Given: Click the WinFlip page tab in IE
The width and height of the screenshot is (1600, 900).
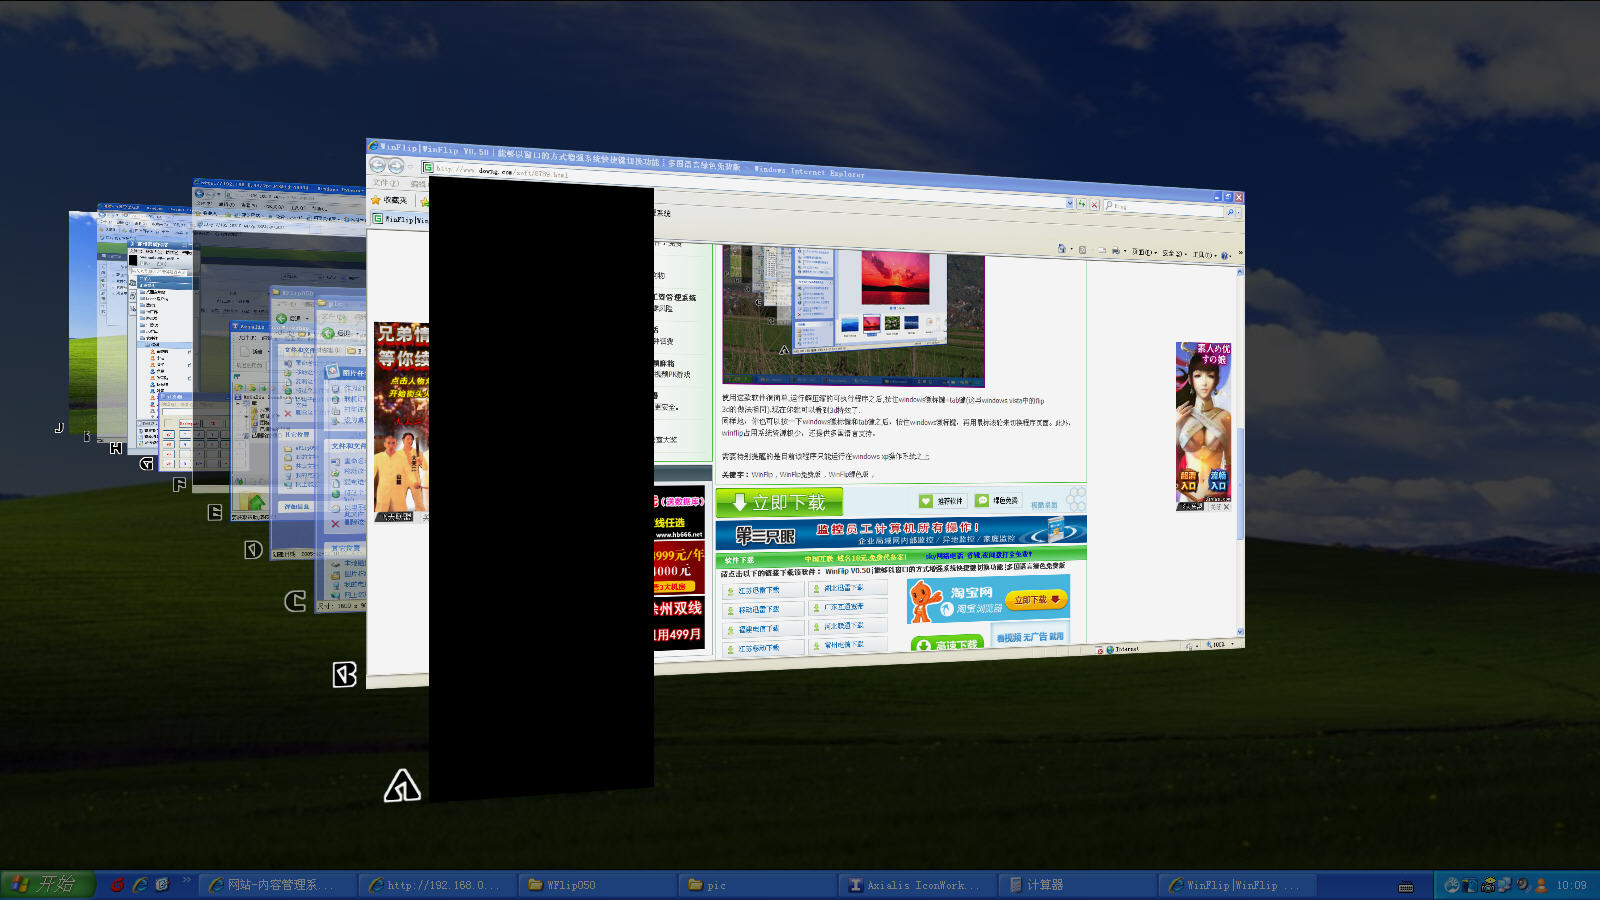Looking at the screenshot, I should [400, 219].
